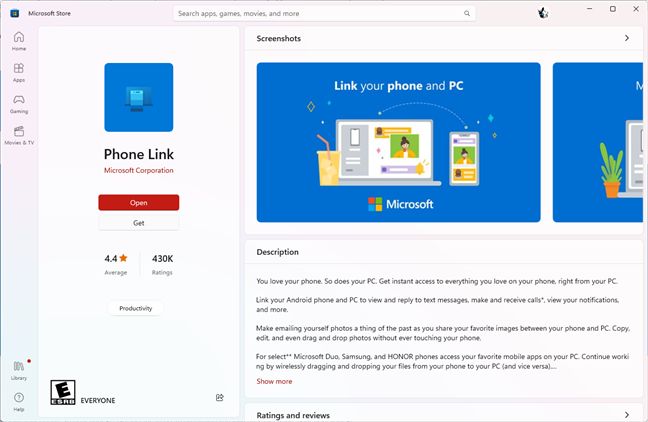Go to the Home section
The image size is (648, 422).
click(x=19, y=41)
